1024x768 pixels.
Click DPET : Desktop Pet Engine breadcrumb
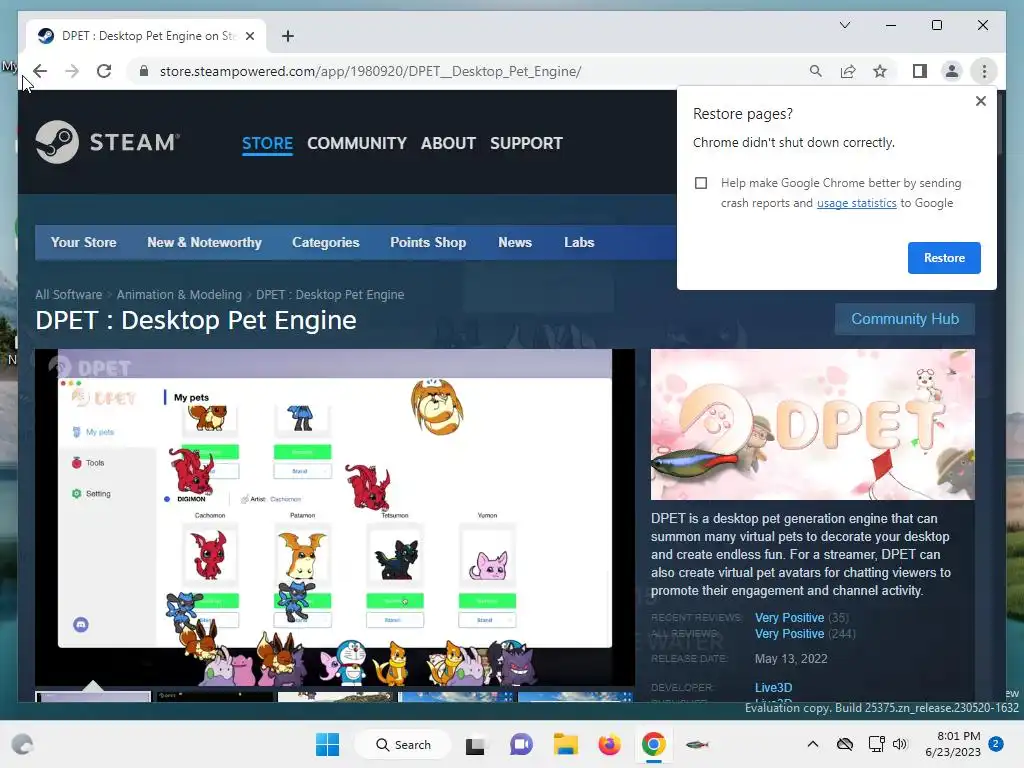click(x=330, y=295)
